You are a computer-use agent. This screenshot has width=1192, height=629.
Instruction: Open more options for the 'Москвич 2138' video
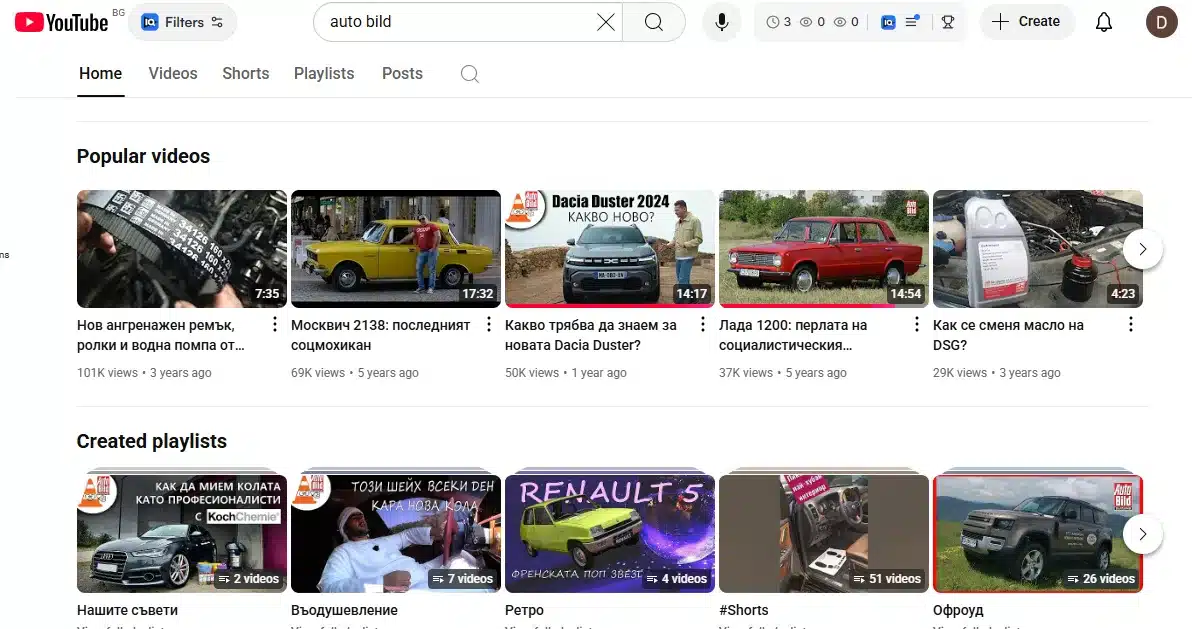[489, 325]
